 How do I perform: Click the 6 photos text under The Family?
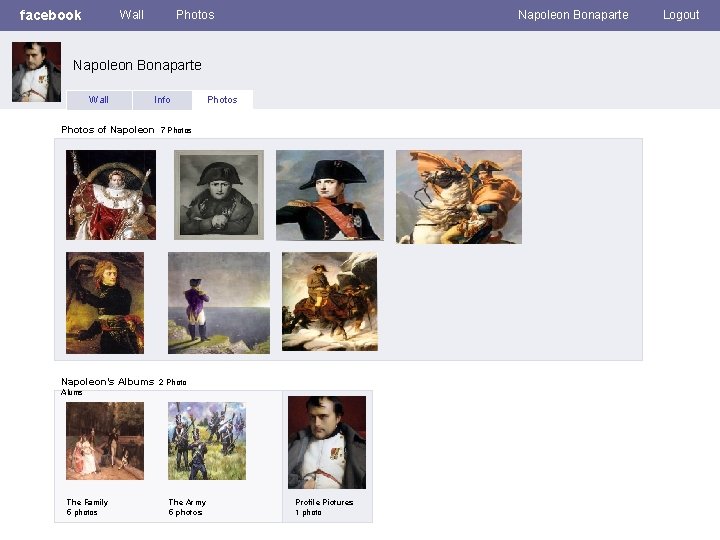[x=82, y=512]
